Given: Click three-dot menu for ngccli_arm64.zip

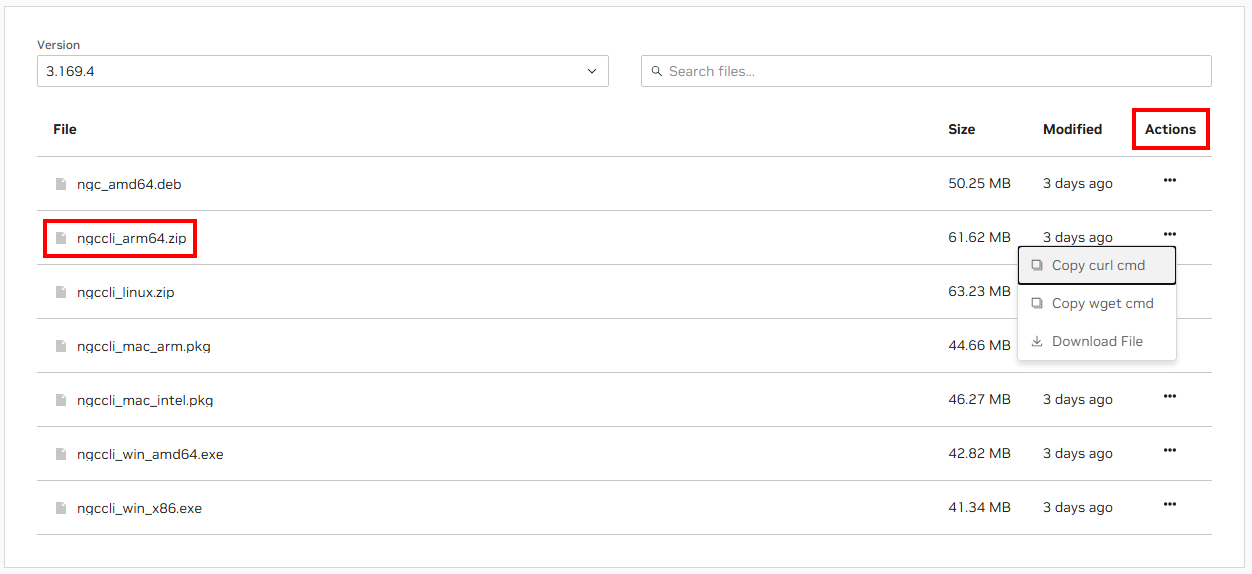Looking at the screenshot, I should pos(1169,235).
